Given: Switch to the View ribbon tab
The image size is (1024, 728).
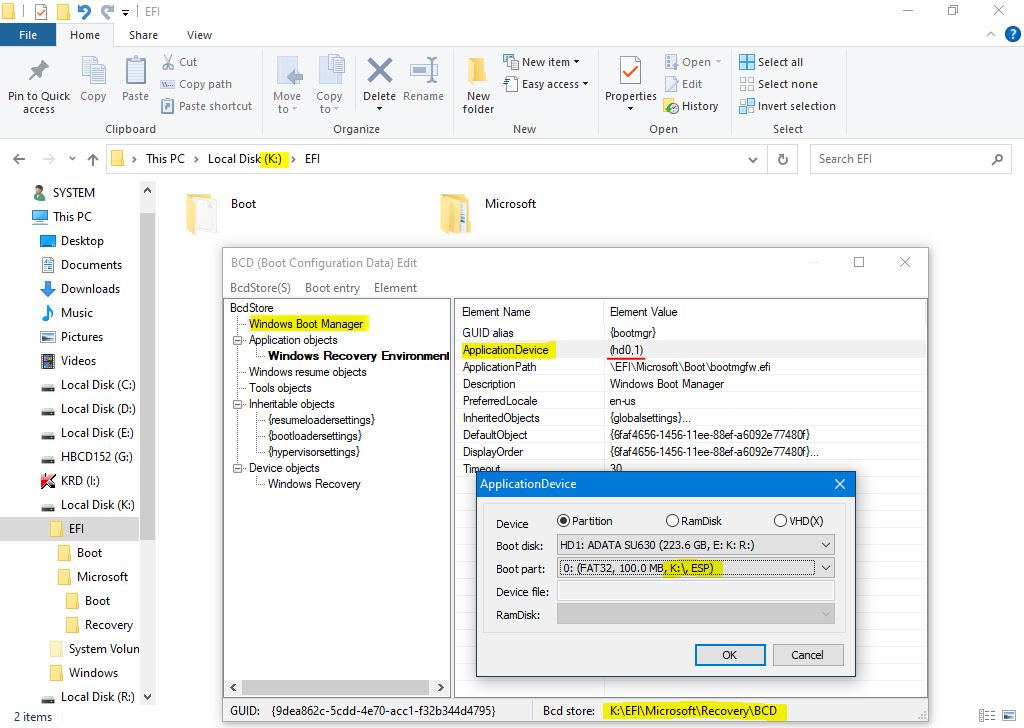Looking at the screenshot, I should click(199, 35).
